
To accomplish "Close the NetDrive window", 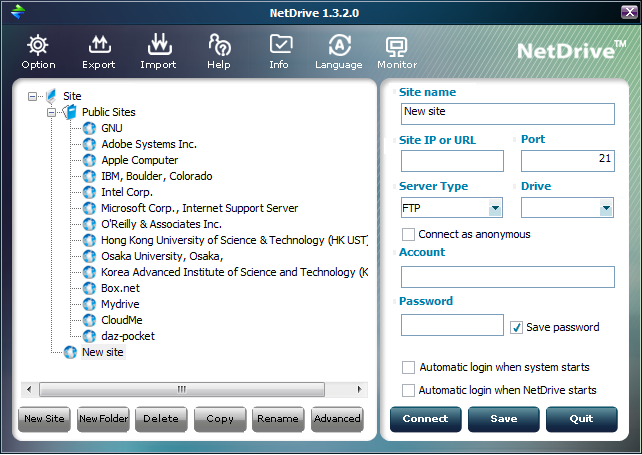I will 628,12.
